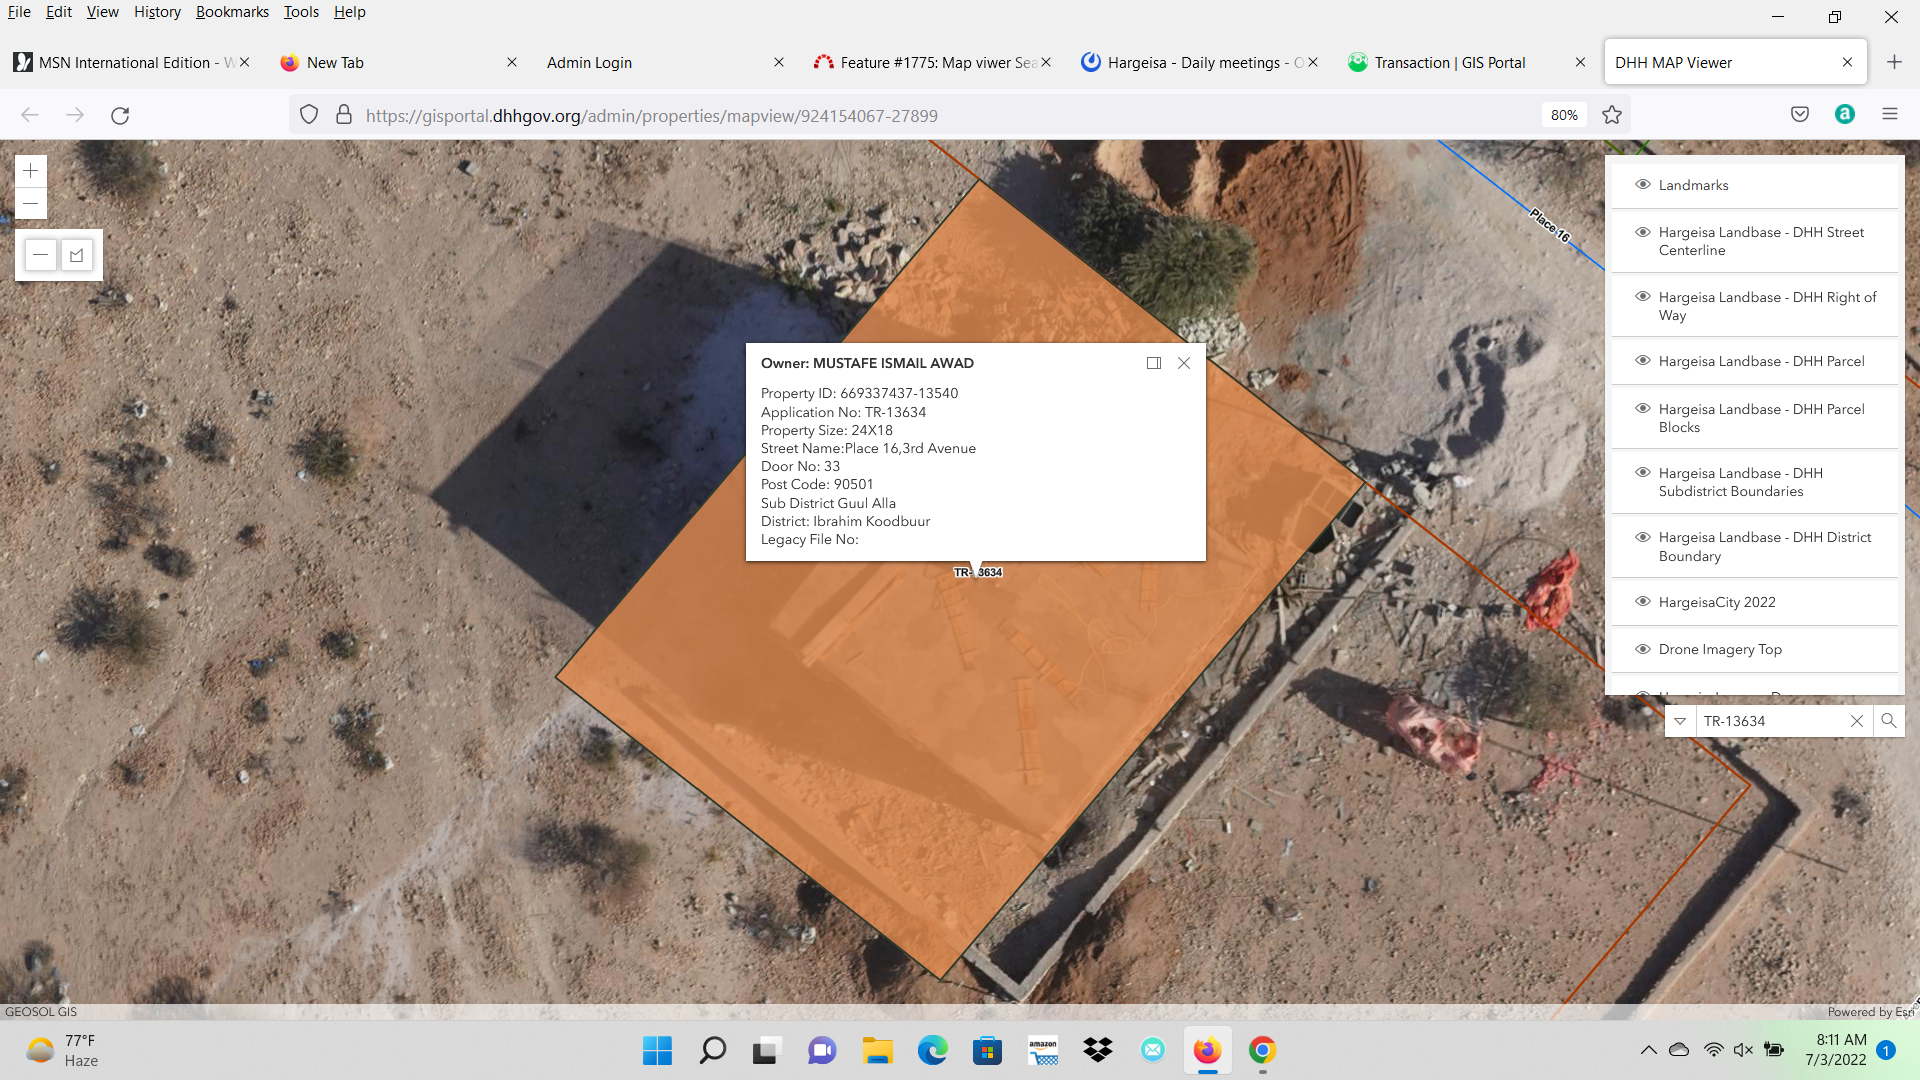The image size is (1920, 1080).
Task: Toggle Landmarks layer visibility
Action: click(1642, 185)
